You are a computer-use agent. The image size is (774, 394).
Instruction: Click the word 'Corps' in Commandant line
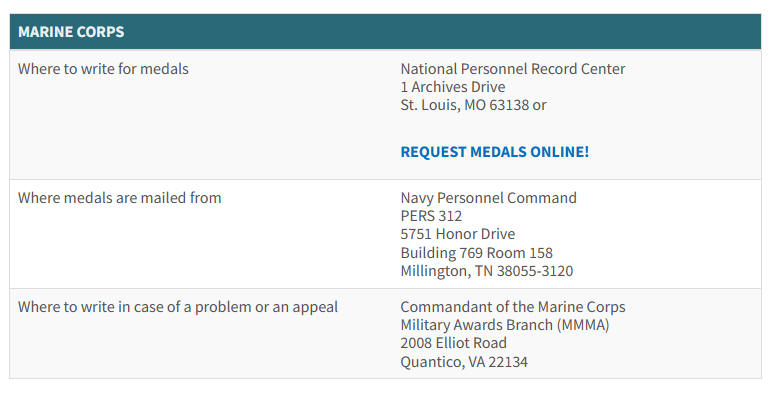[x=606, y=307]
